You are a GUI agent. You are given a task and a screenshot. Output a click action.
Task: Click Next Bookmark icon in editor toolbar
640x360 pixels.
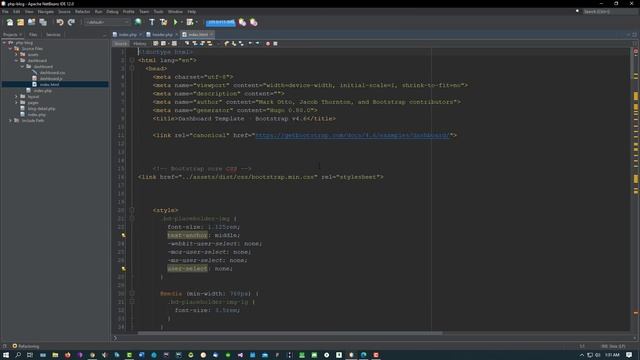(x=234, y=43)
